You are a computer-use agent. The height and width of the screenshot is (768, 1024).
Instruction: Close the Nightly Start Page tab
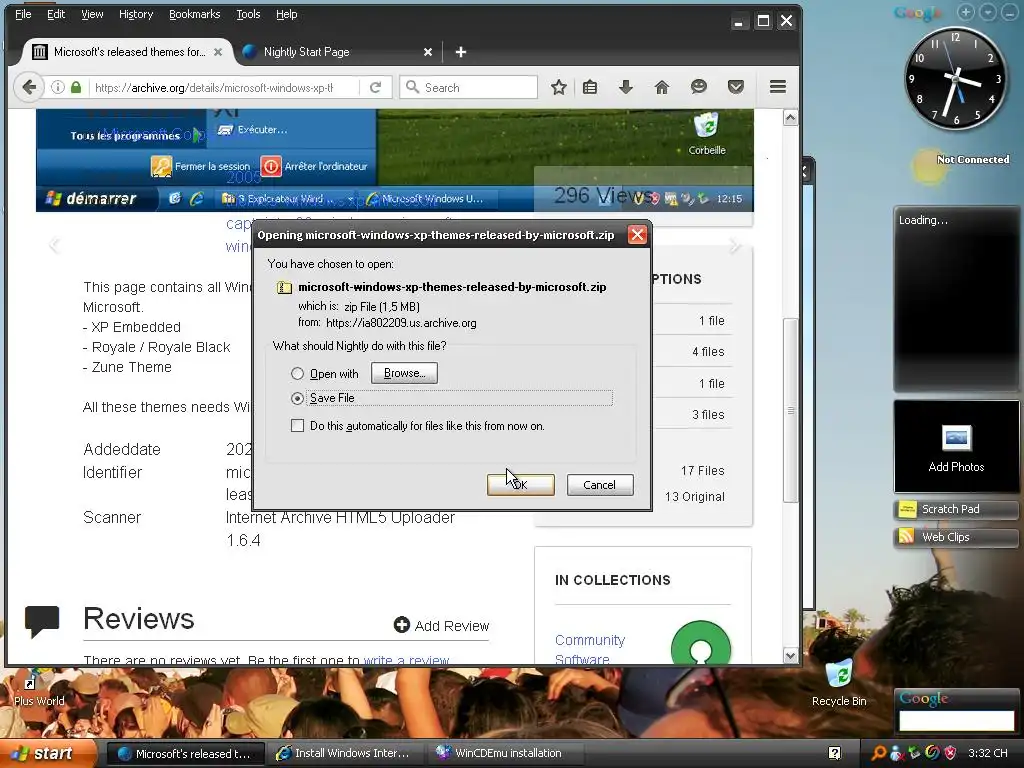pos(428,52)
